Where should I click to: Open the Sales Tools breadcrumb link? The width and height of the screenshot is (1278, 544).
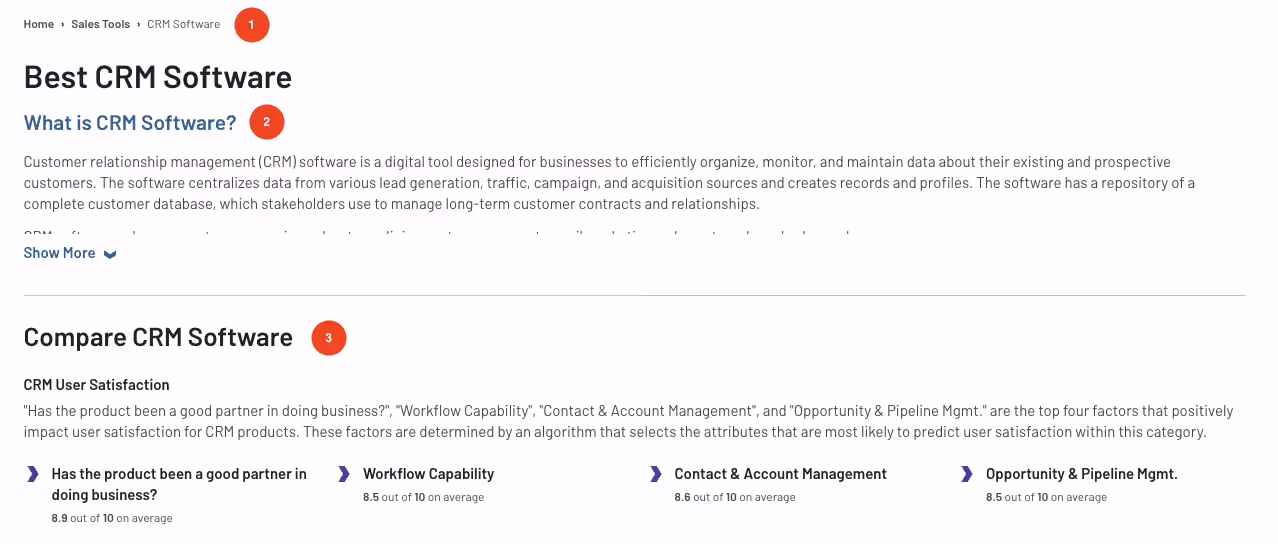pyautogui.click(x=100, y=24)
